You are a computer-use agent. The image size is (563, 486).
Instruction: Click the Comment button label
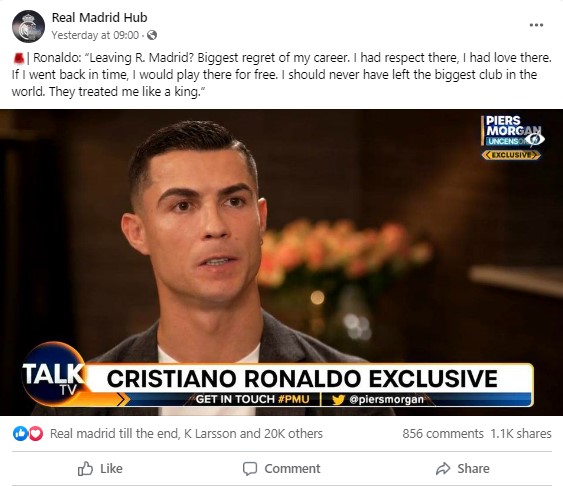pyautogui.click(x=292, y=468)
